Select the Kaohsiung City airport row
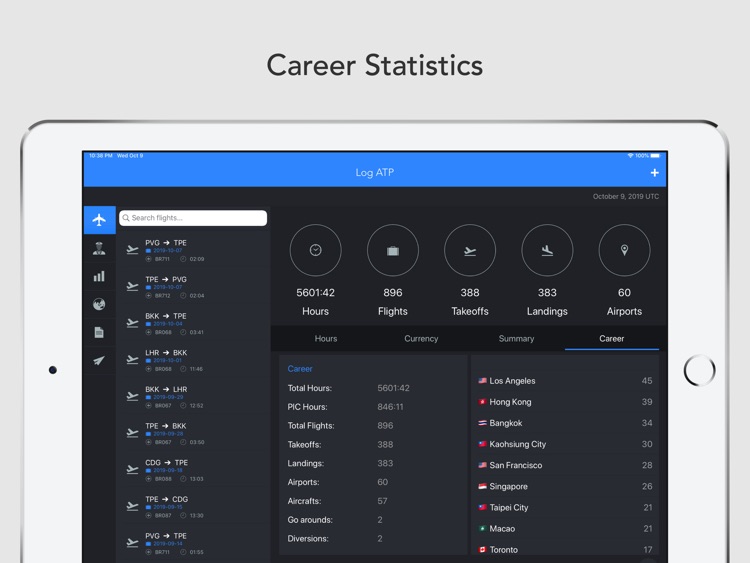This screenshot has height=563, width=750. [x=565, y=444]
